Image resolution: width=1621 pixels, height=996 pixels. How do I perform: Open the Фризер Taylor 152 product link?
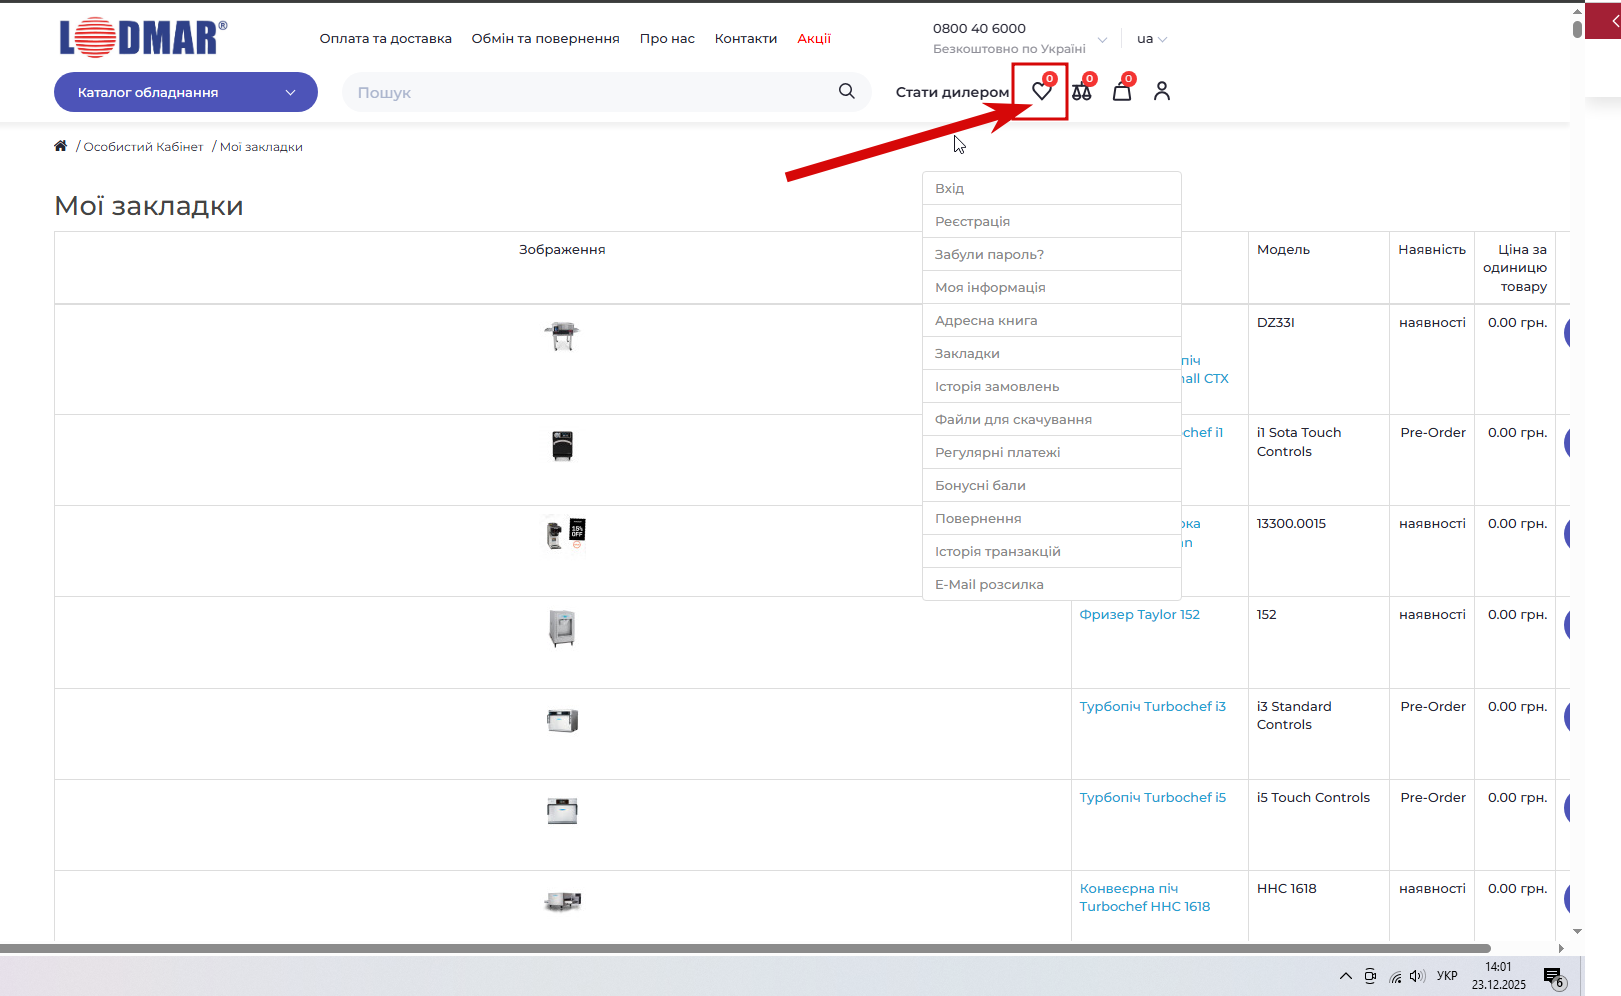[x=1140, y=615]
